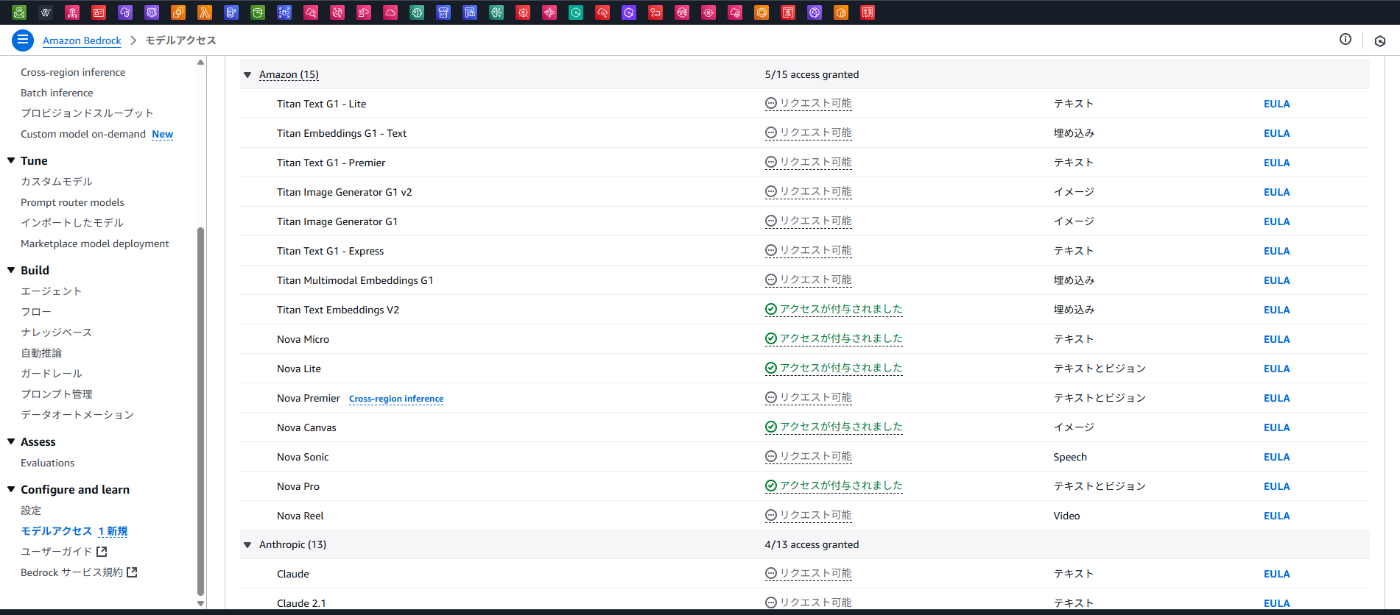Image resolution: width=1400 pixels, height=615 pixels.
Task: Collapse the Build sidebar section
Action: (11, 271)
